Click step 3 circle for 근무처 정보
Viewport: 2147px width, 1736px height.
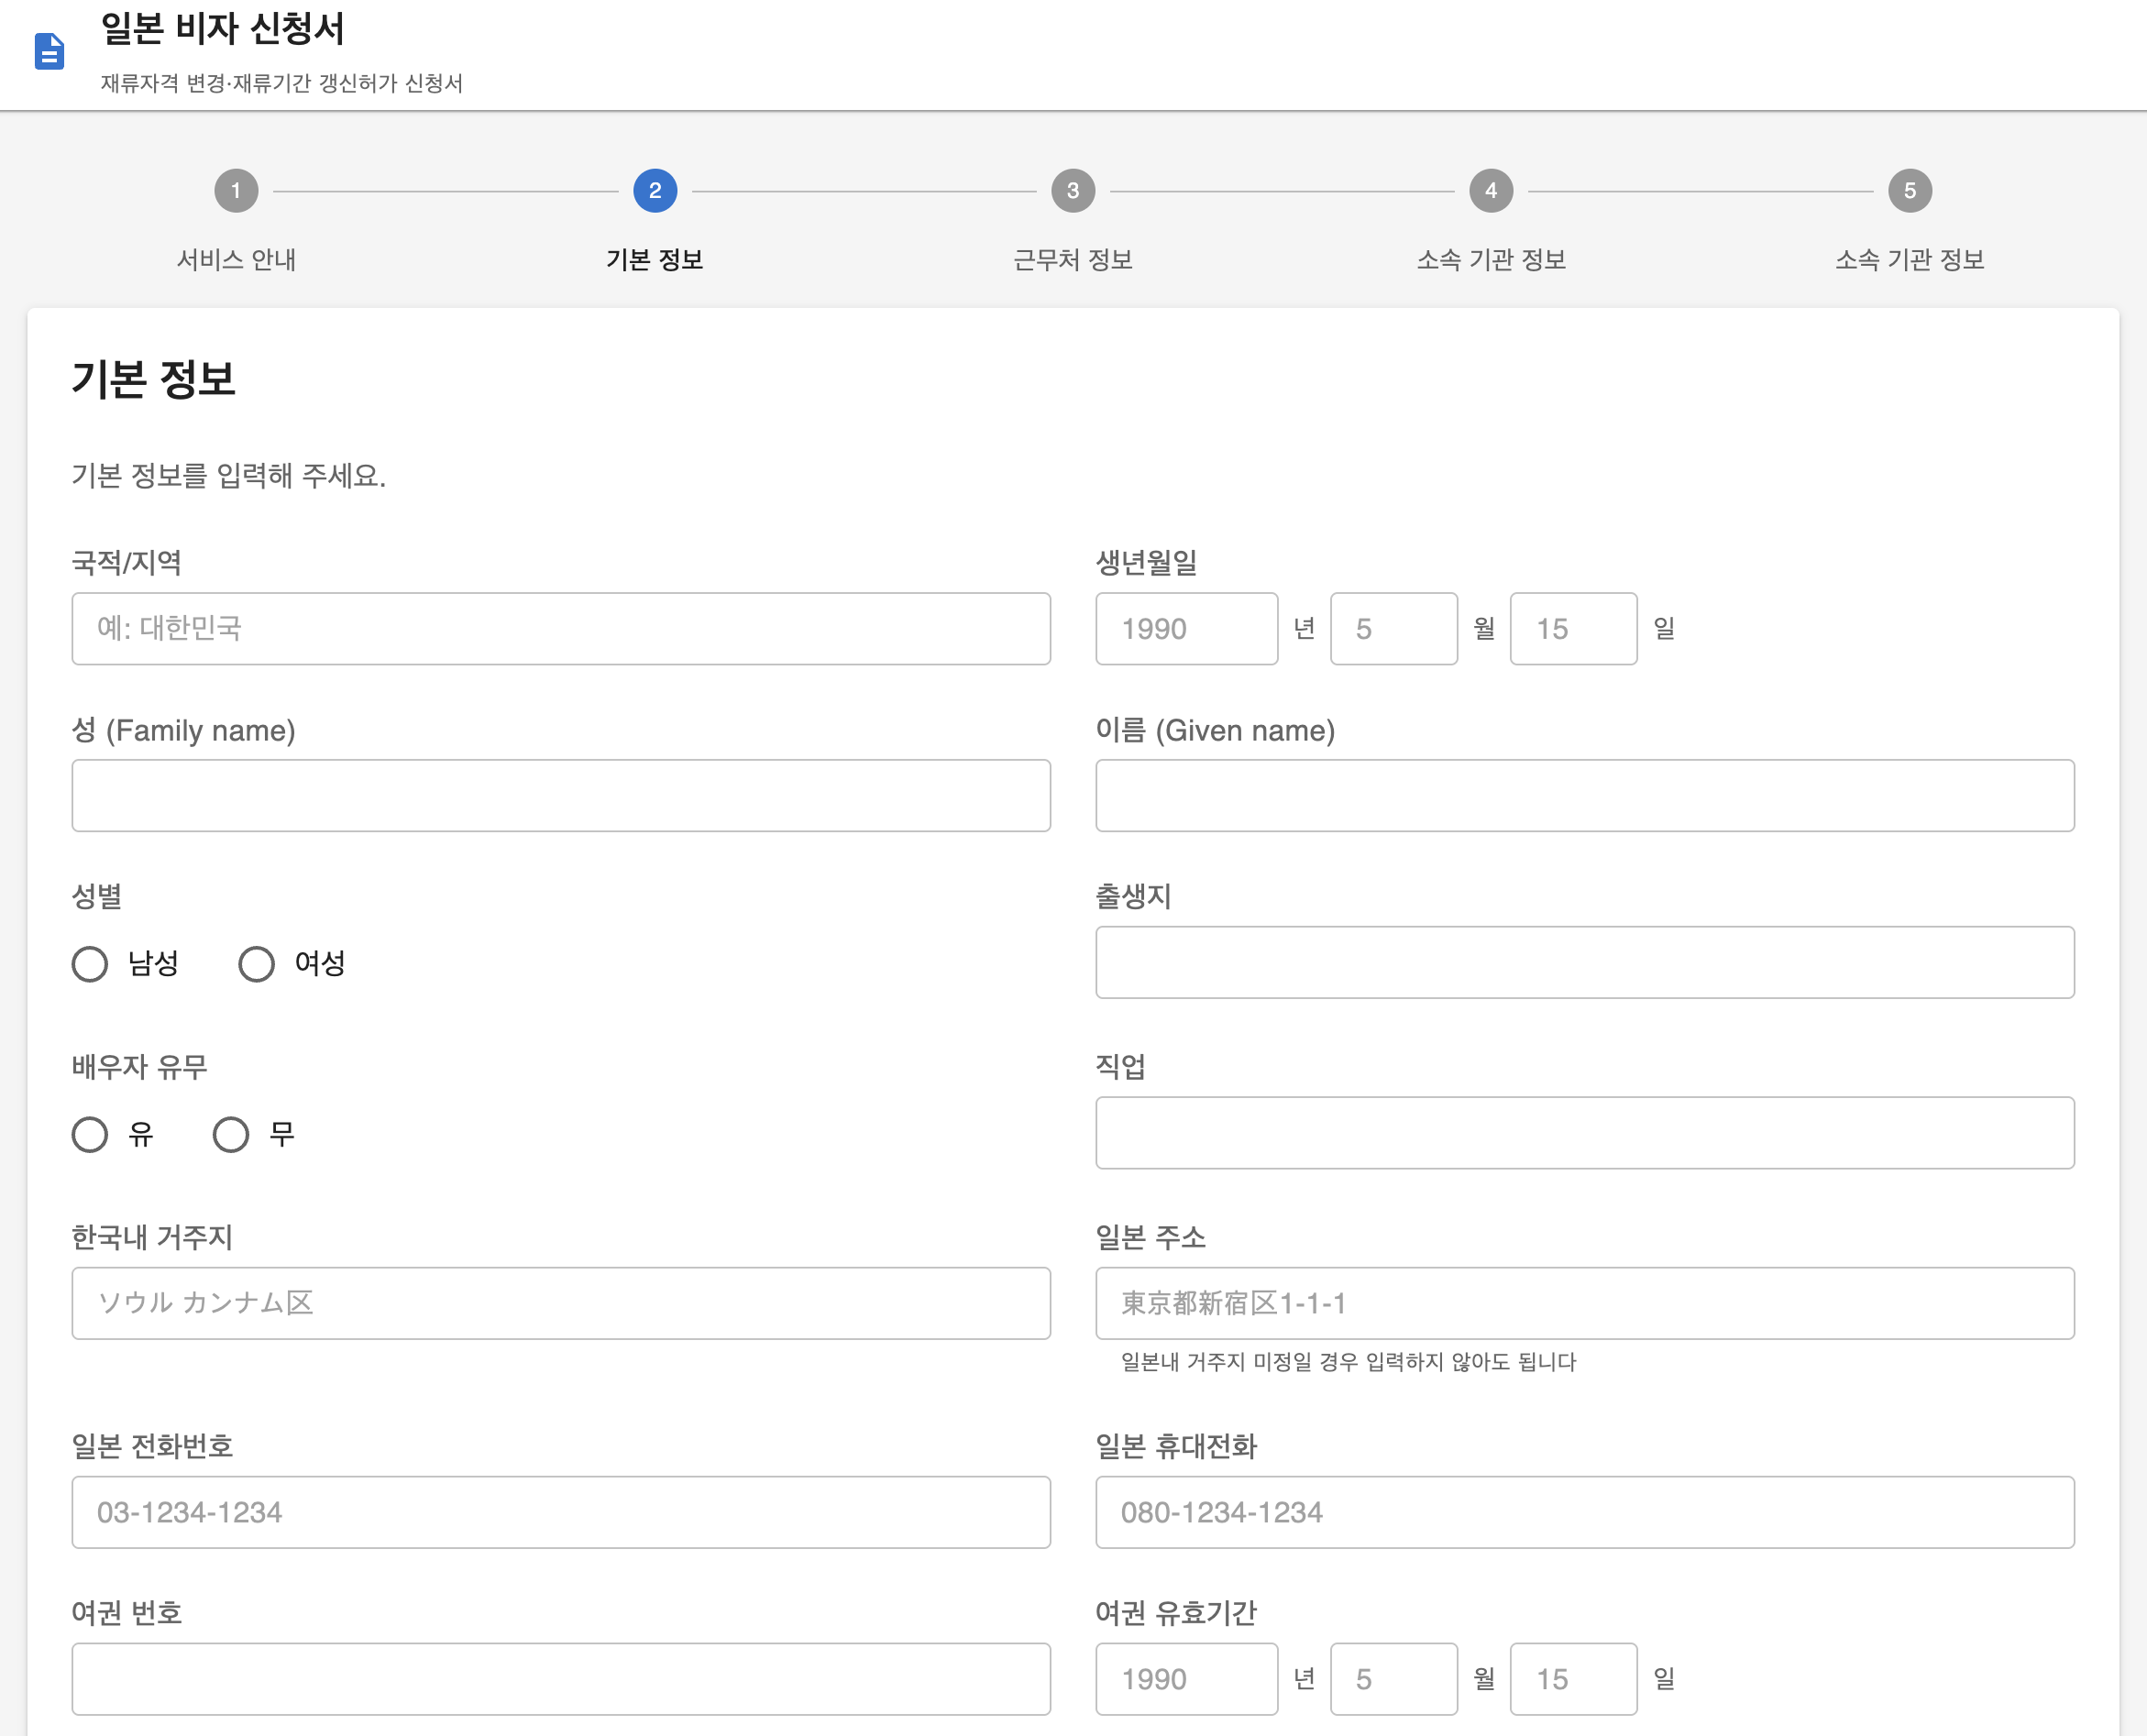click(x=1072, y=190)
